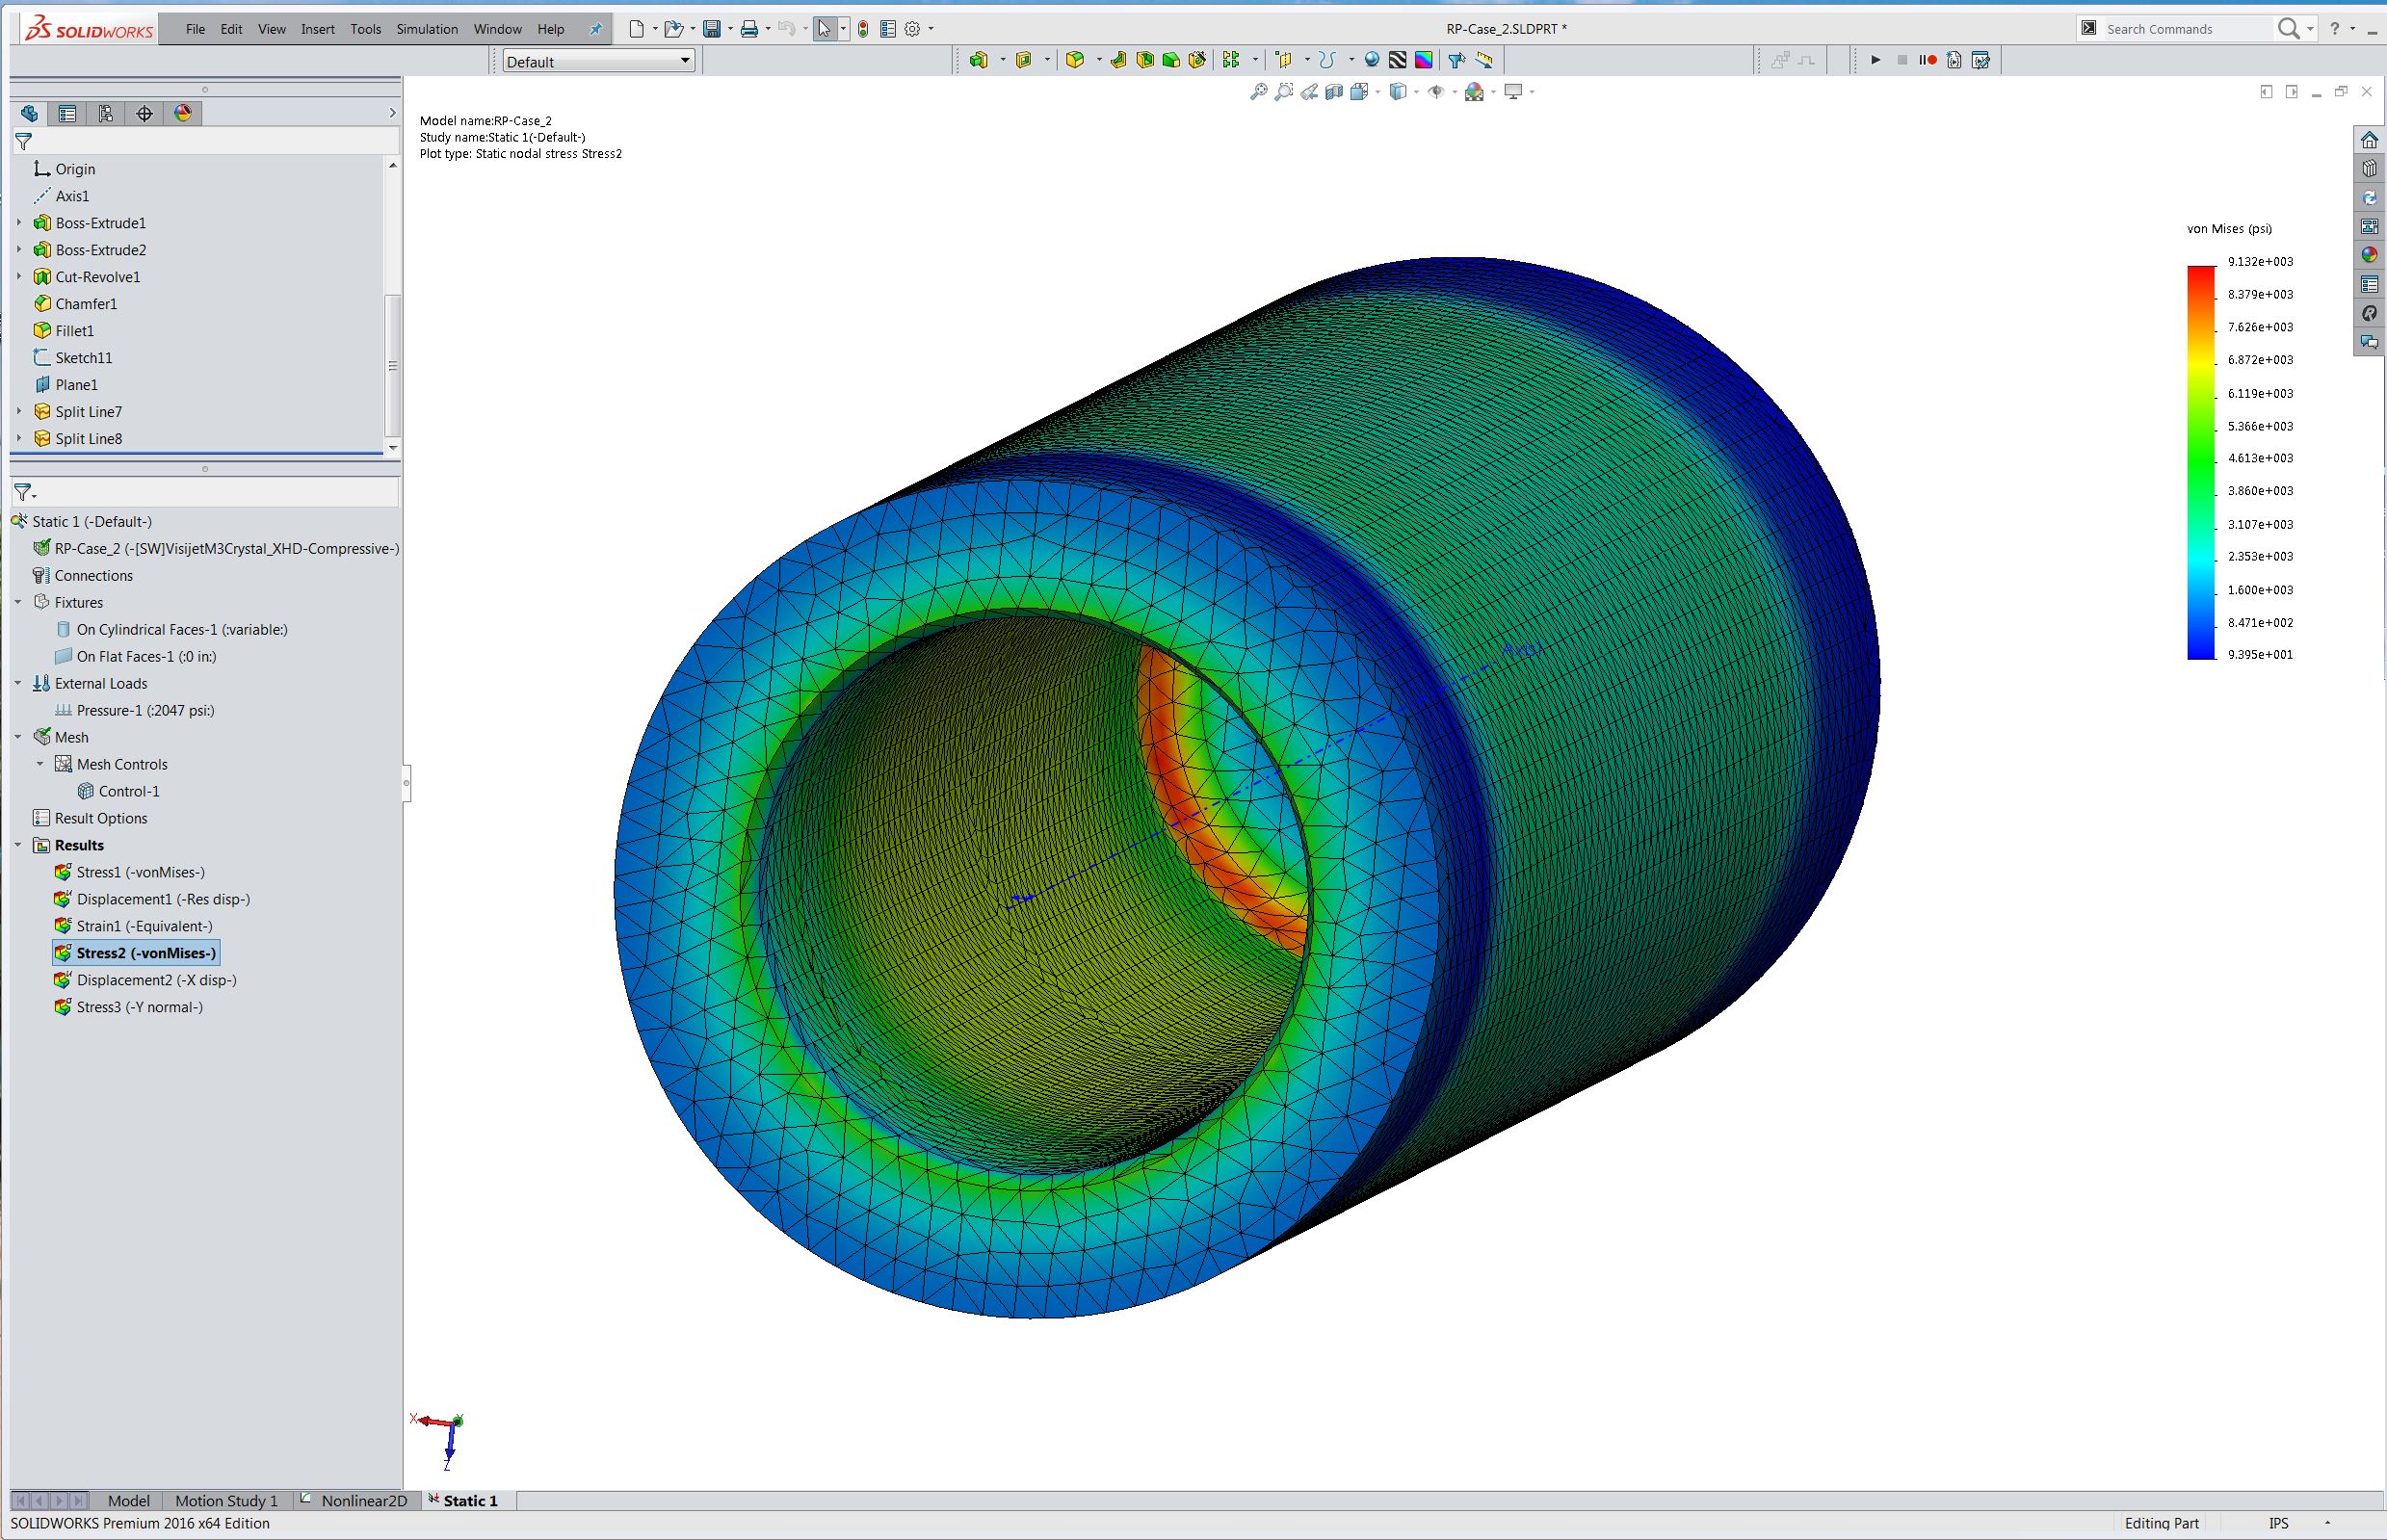Open the ConfigurationManager tab

click(106, 113)
